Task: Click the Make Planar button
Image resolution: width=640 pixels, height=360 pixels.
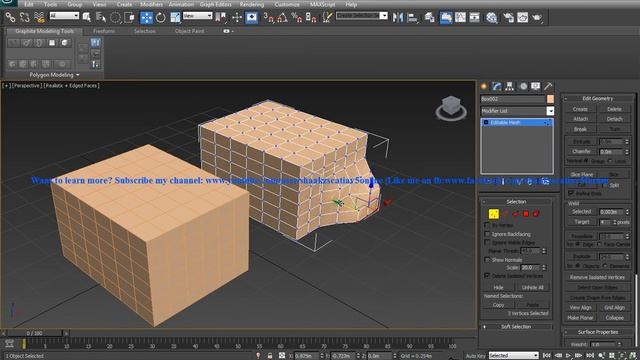Action: click(580, 318)
